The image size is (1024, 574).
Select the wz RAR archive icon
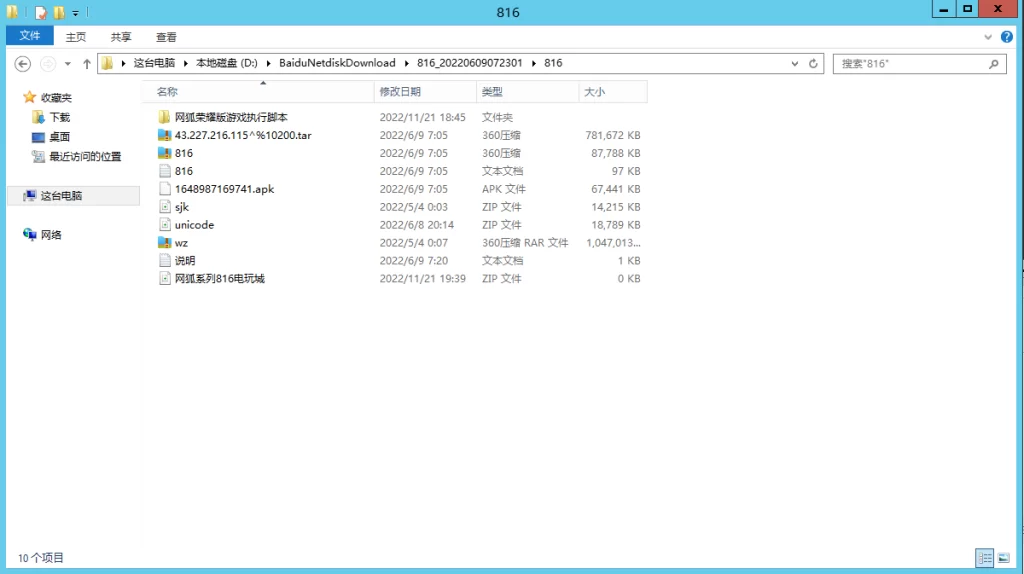point(165,243)
